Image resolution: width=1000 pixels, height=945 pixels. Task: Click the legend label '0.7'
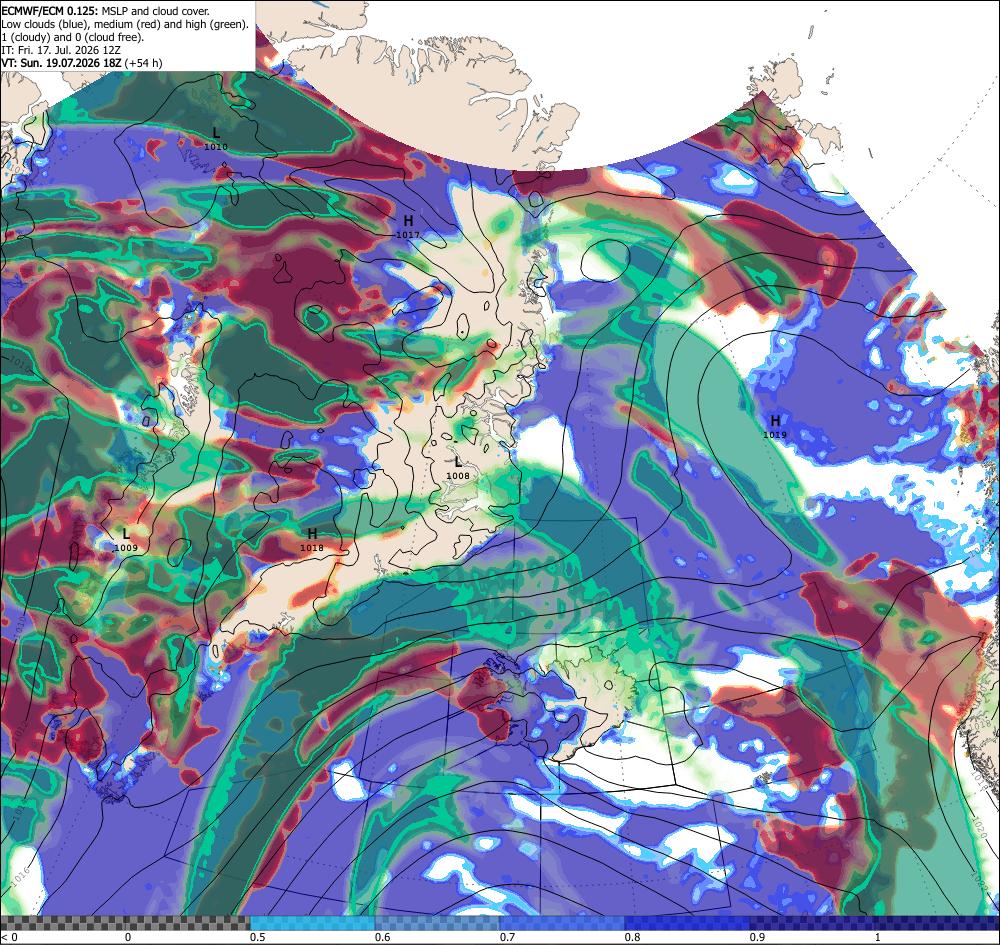(x=507, y=937)
